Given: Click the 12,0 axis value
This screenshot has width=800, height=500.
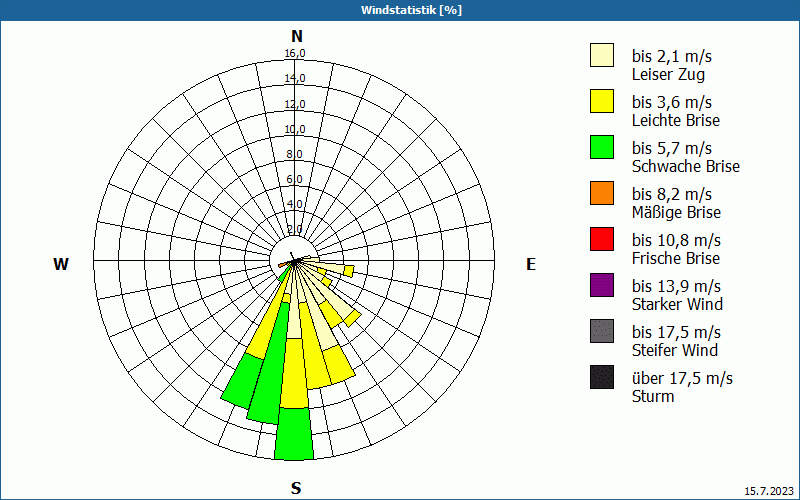Looking at the screenshot, I should click(x=295, y=104).
